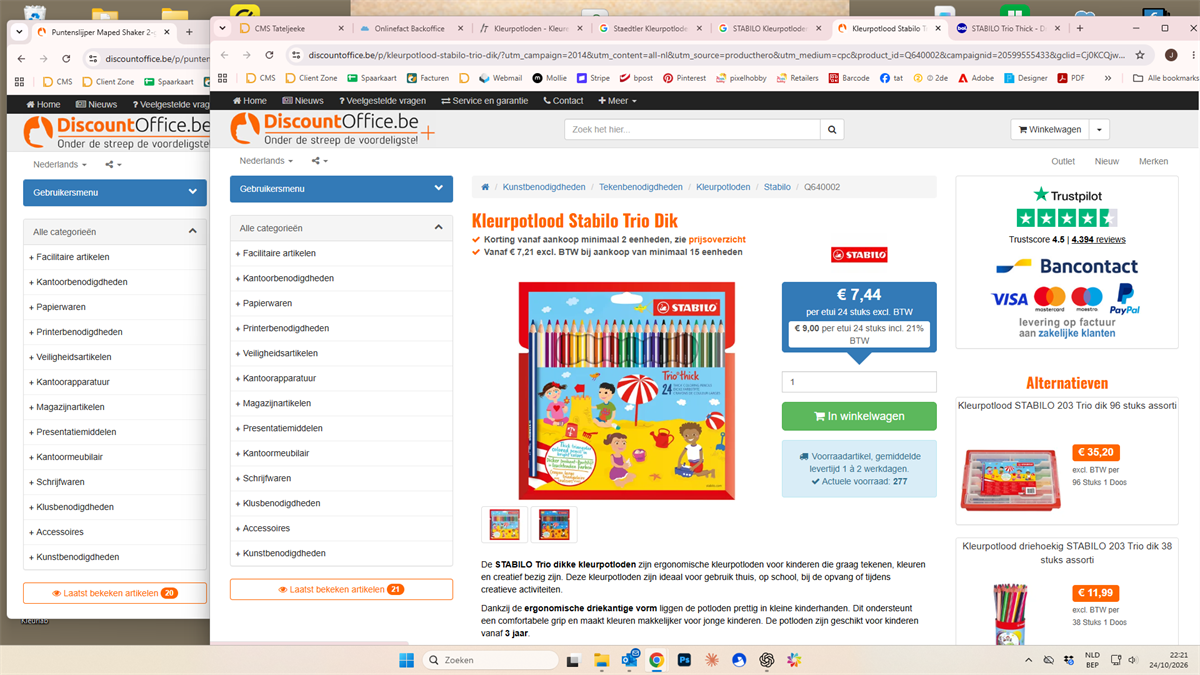Click the quantity input field
Image resolution: width=1200 pixels, height=675 pixels.
(859, 382)
